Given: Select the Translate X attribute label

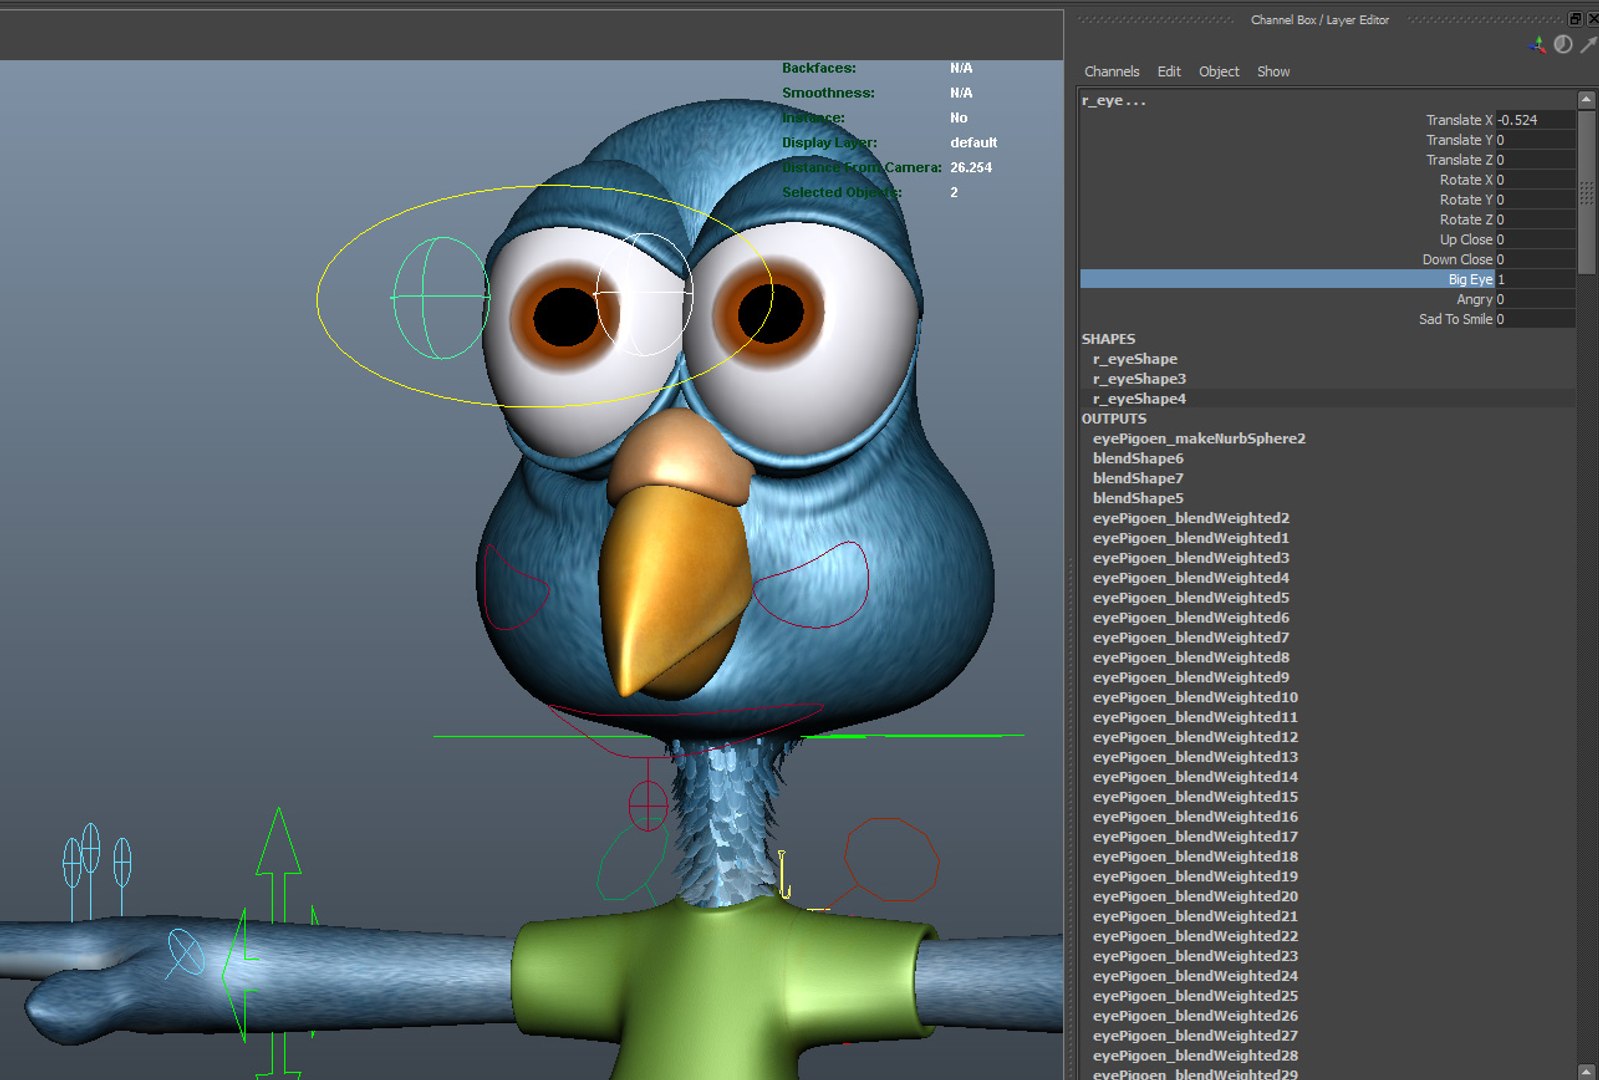Looking at the screenshot, I should click(1459, 120).
